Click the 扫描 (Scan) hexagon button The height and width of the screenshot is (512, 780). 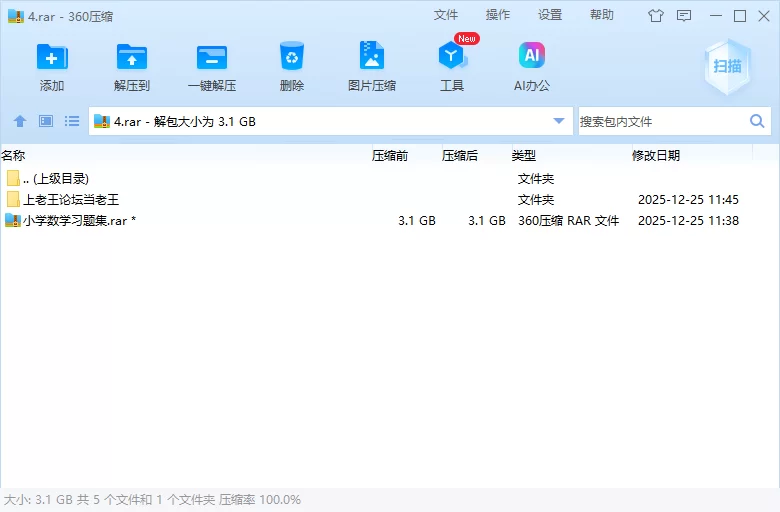(x=727, y=66)
